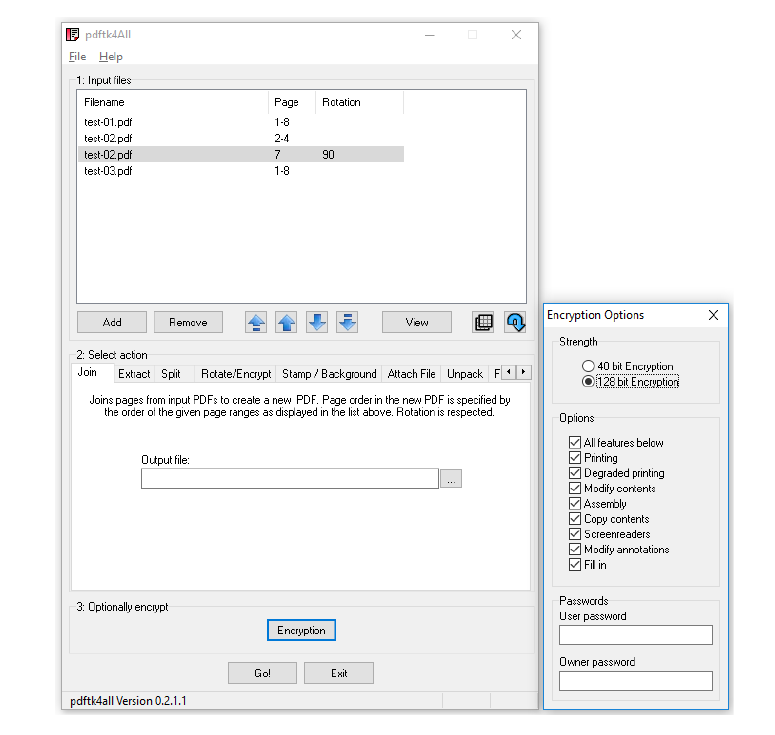The width and height of the screenshot is (775, 735).
Task: Click the Rotation column header
Action: click(359, 102)
